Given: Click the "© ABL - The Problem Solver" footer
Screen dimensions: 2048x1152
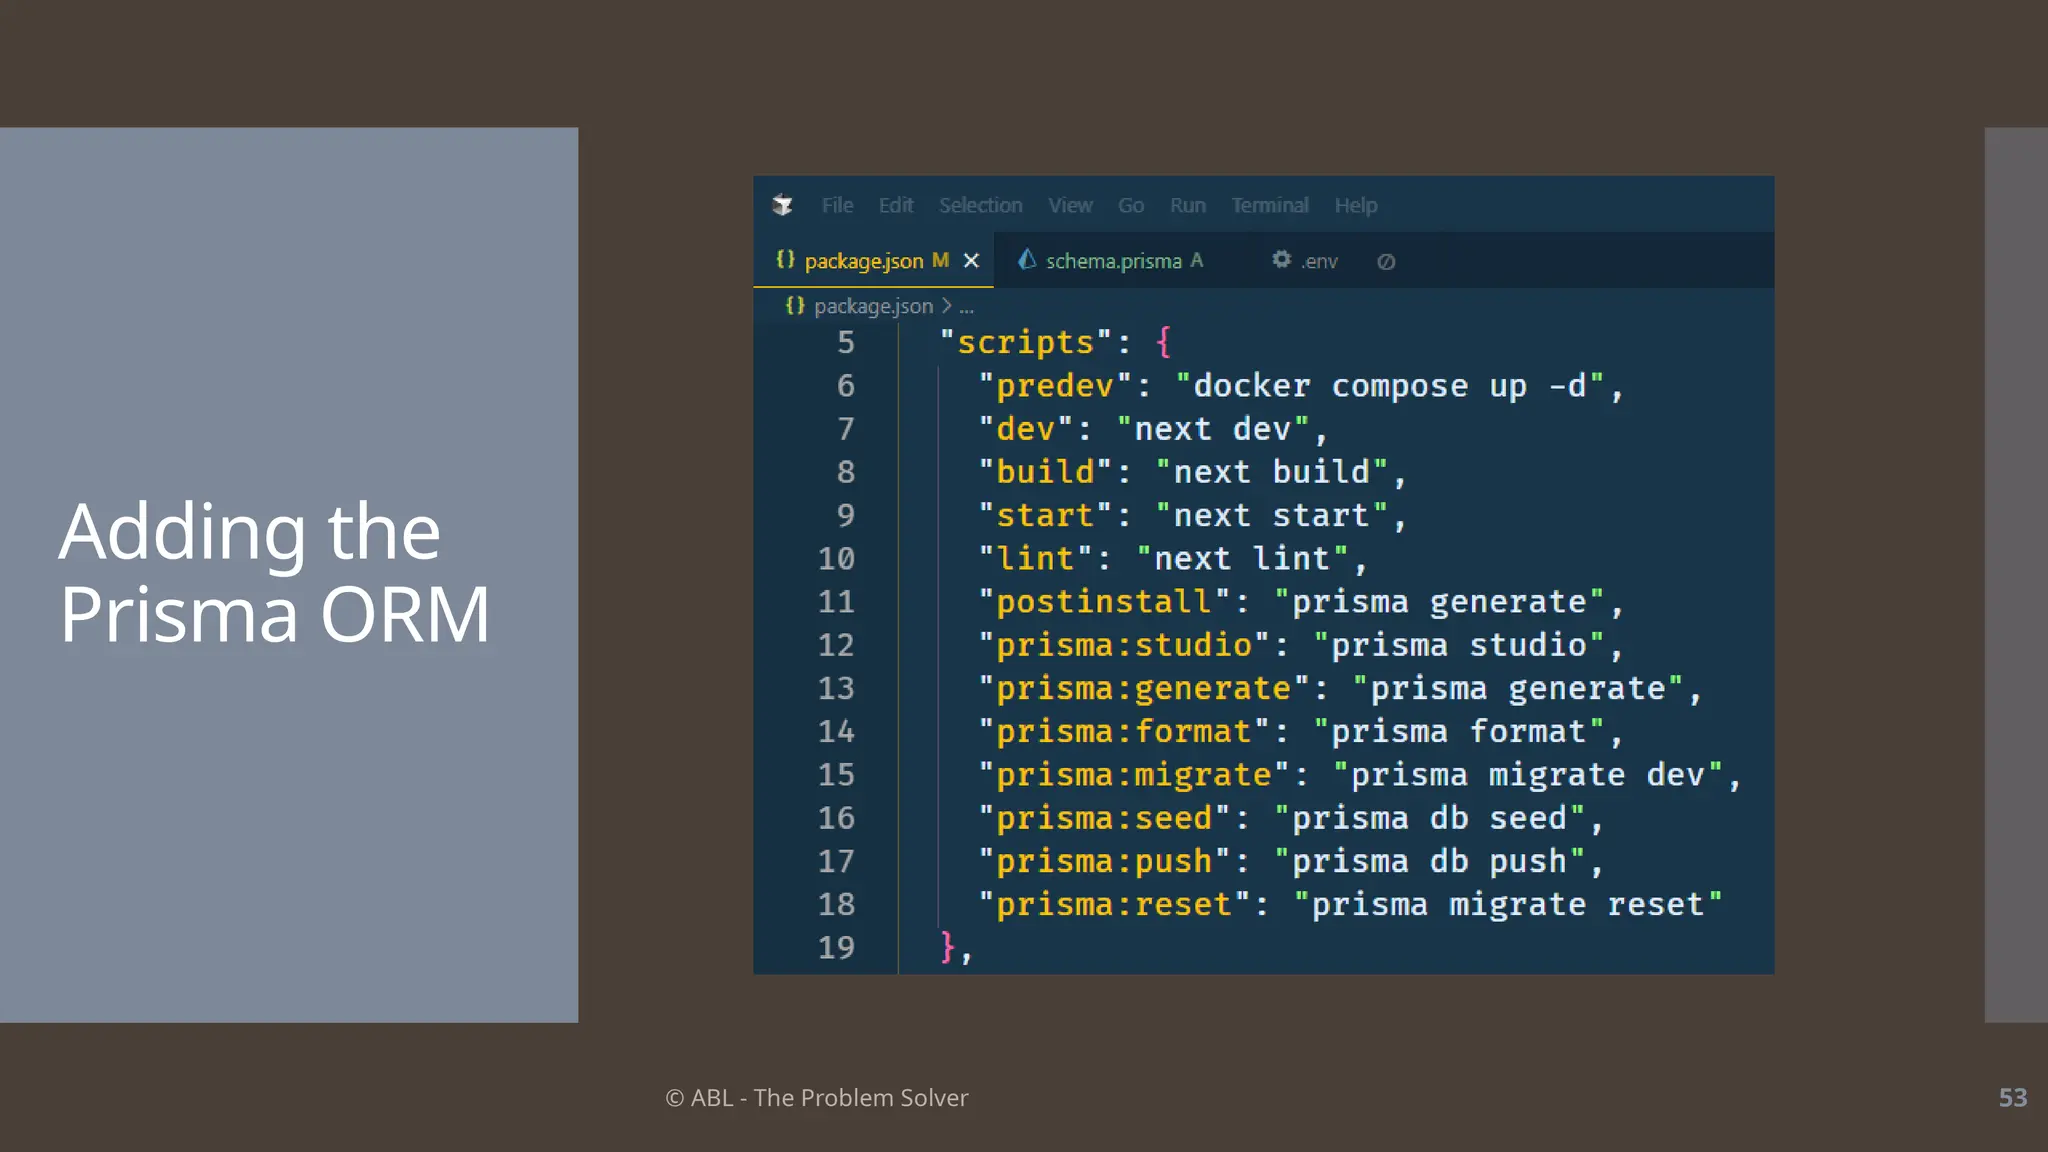Looking at the screenshot, I should tap(817, 1098).
